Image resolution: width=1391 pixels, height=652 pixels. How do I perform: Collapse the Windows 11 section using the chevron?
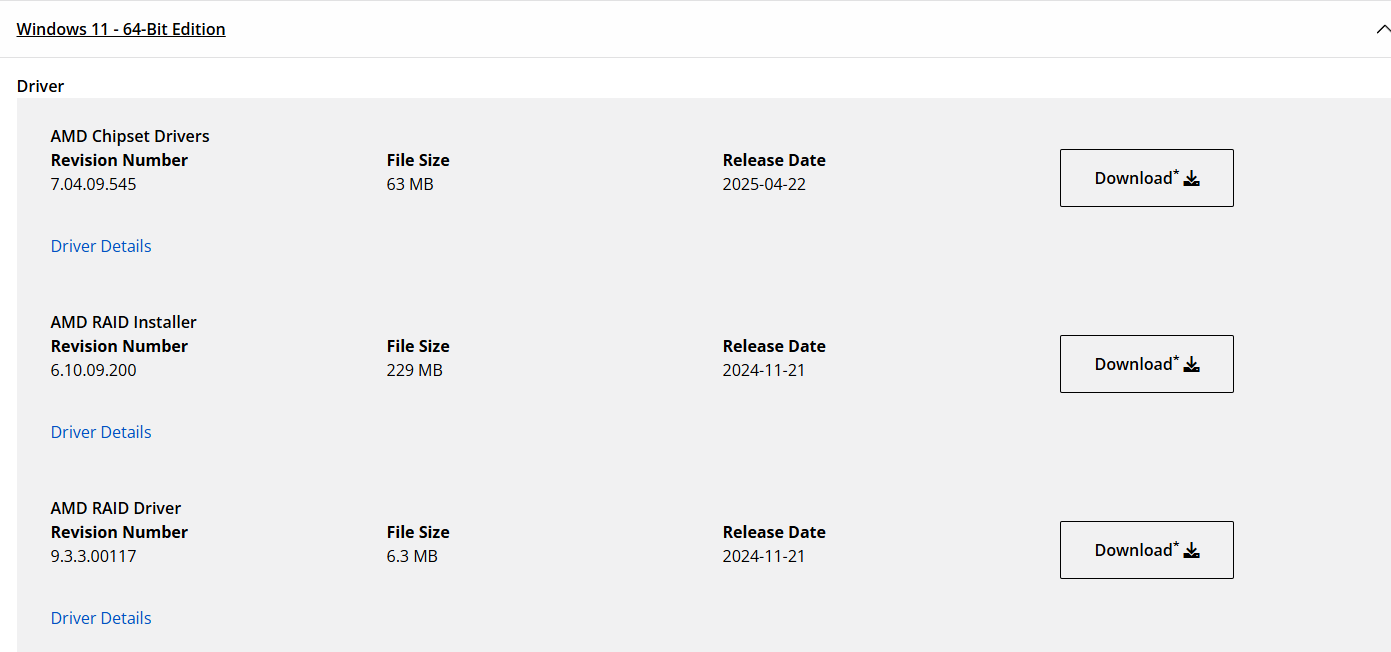tap(1382, 29)
